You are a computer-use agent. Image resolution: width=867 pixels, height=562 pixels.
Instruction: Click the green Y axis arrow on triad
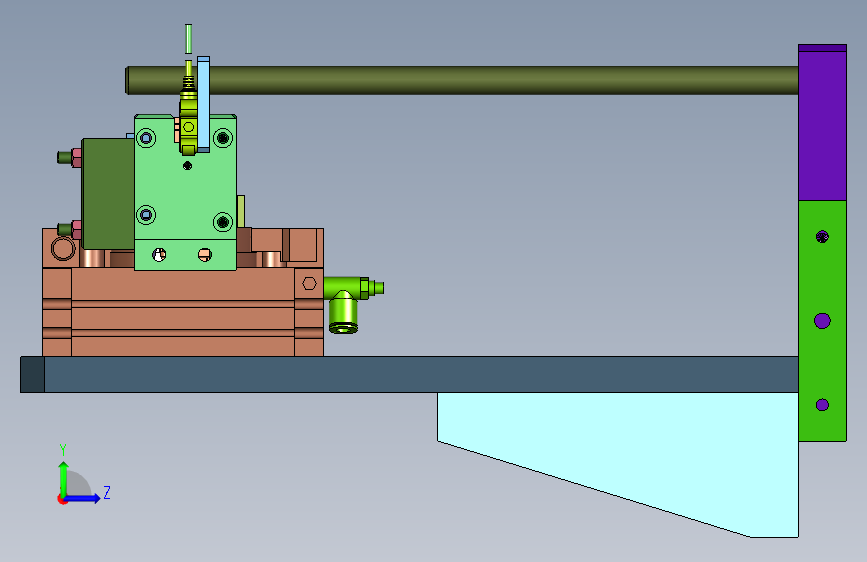(x=64, y=478)
